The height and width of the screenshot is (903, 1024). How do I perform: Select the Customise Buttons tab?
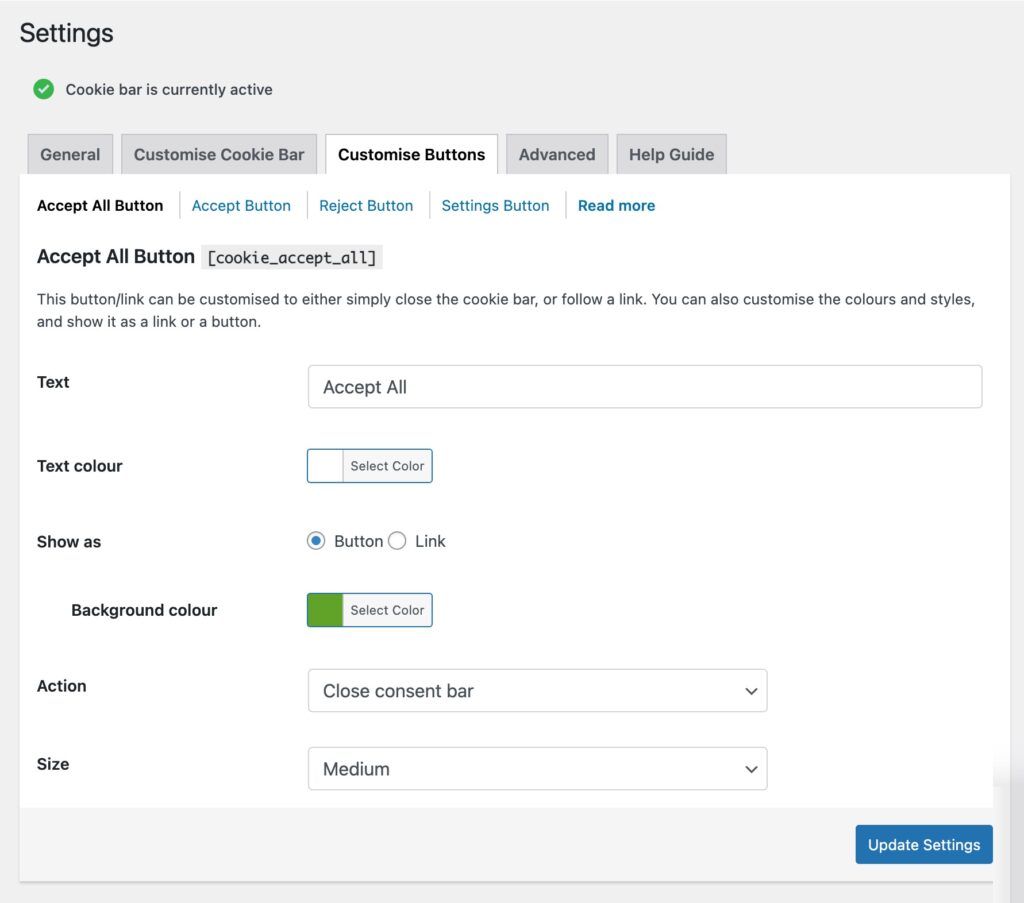pyautogui.click(x=411, y=154)
